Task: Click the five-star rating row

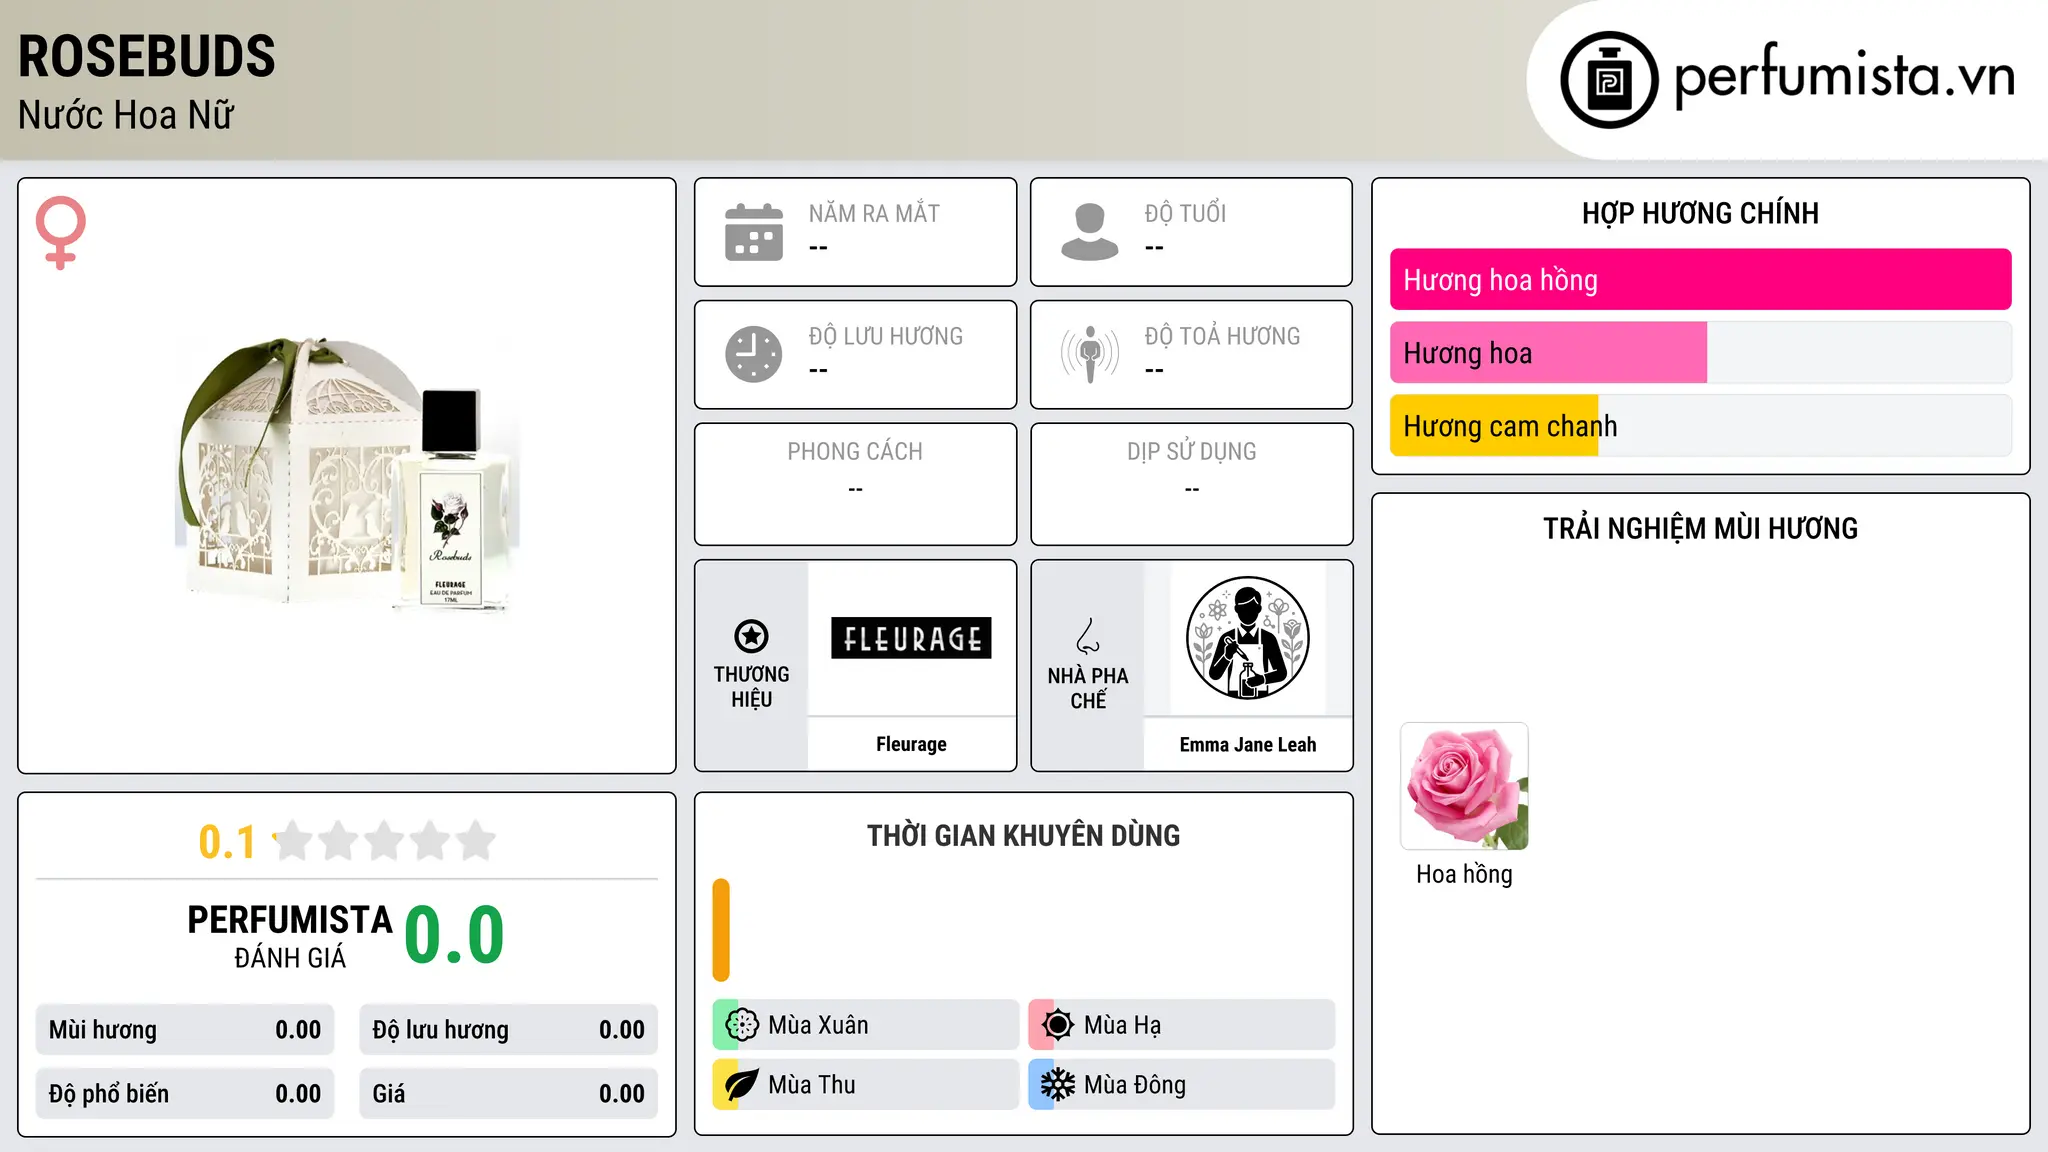Action: tap(385, 841)
